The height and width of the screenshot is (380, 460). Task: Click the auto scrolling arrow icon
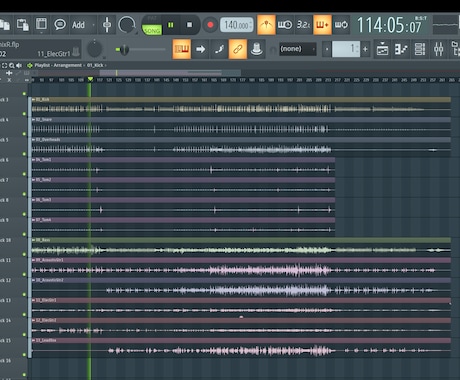point(200,49)
